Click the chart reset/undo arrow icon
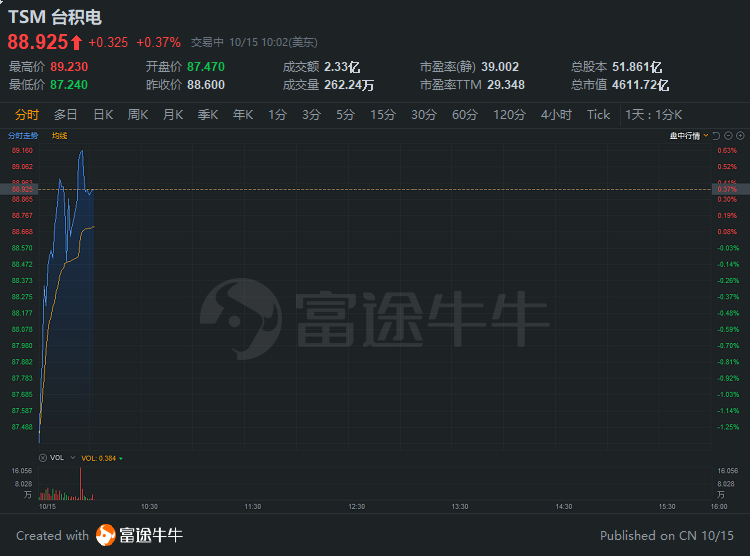 point(716,136)
